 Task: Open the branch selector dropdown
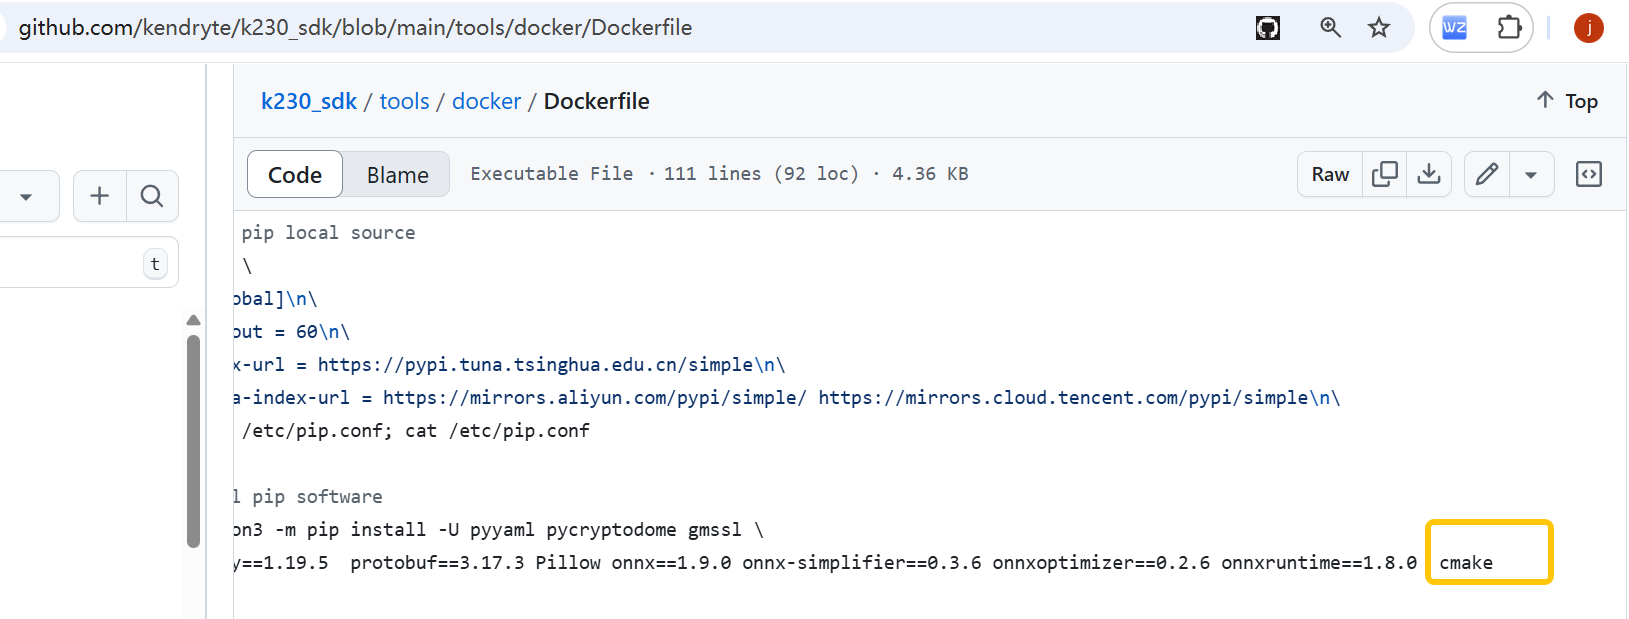[26, 196]
